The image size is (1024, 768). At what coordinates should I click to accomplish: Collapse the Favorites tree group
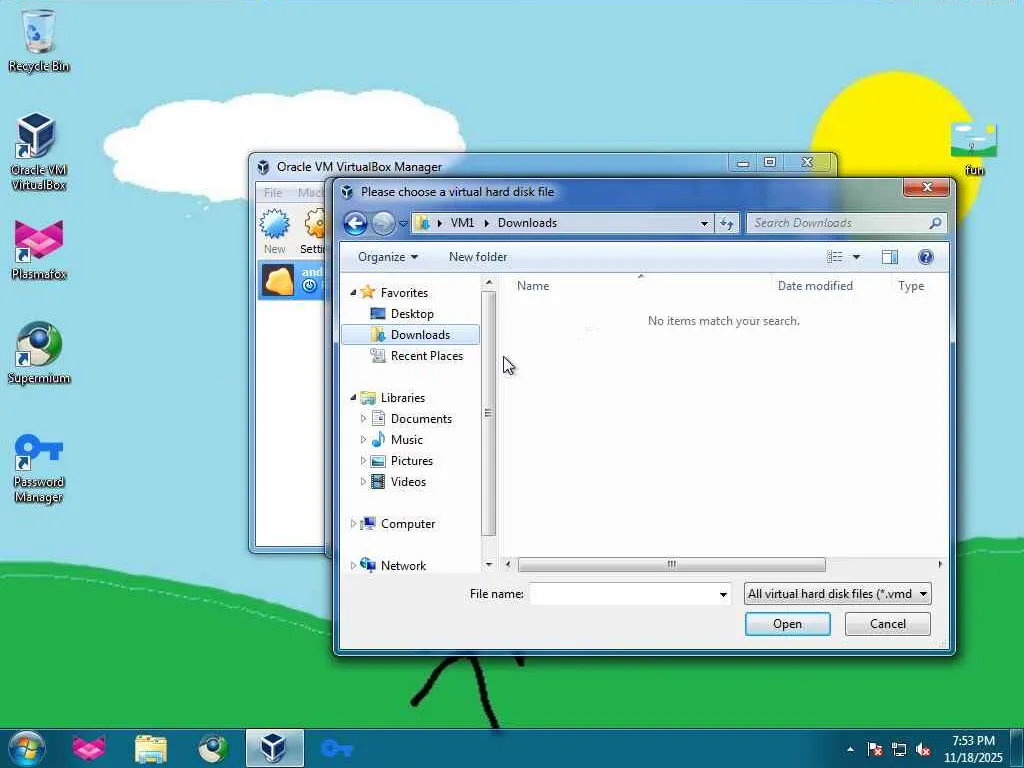pos(353,293)
